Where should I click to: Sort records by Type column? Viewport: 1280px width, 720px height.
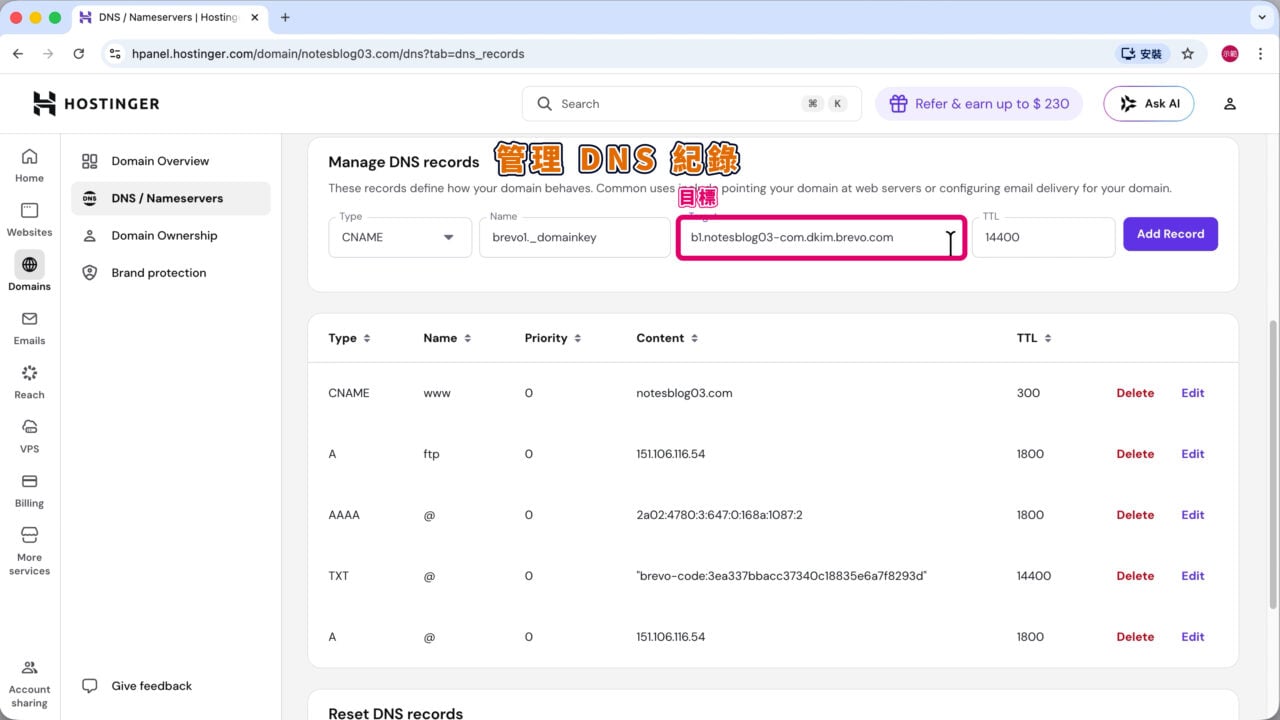click(350, 338)
